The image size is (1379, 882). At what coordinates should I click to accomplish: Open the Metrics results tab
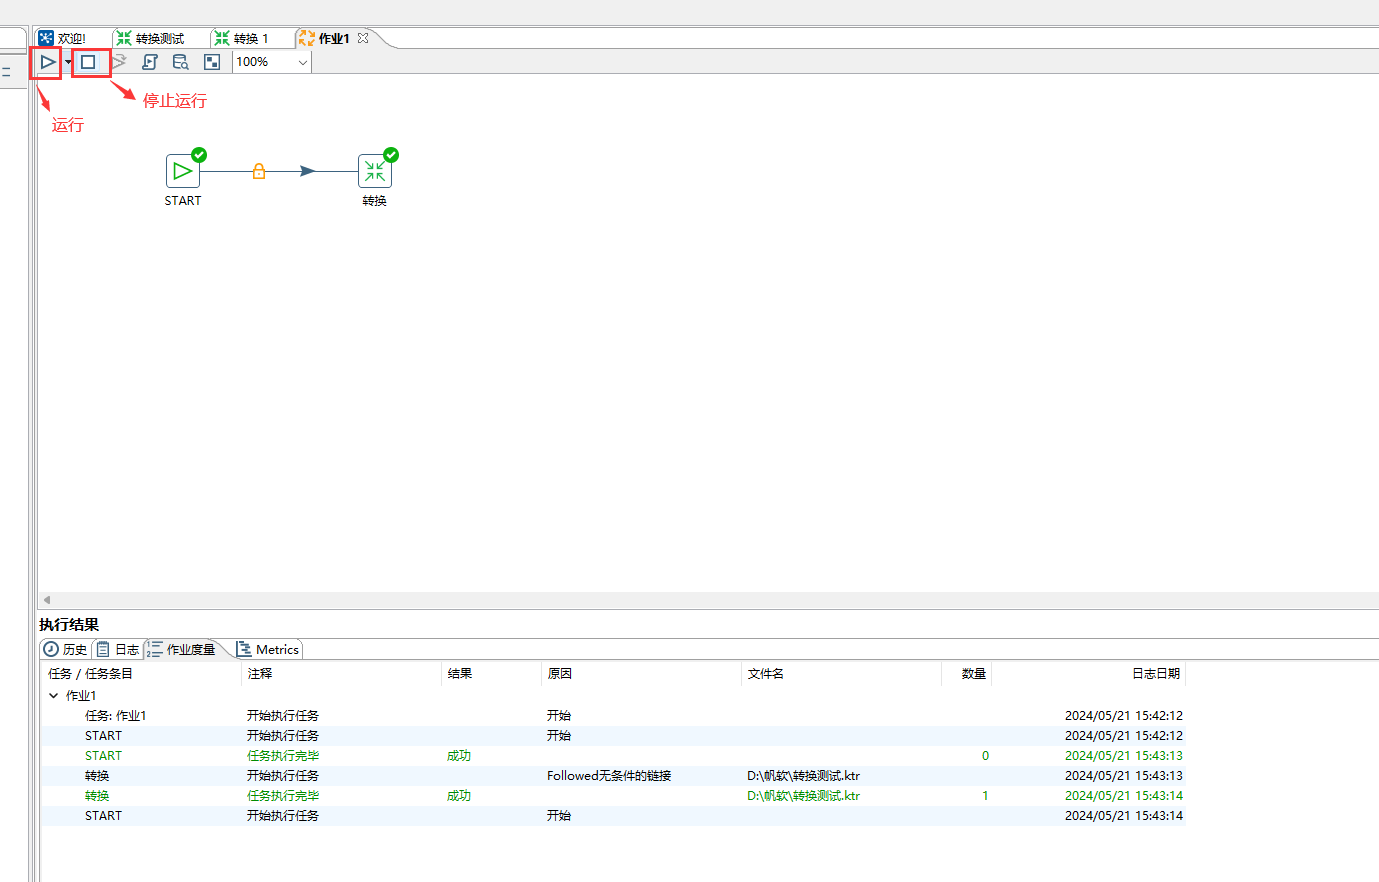(268, 649)
